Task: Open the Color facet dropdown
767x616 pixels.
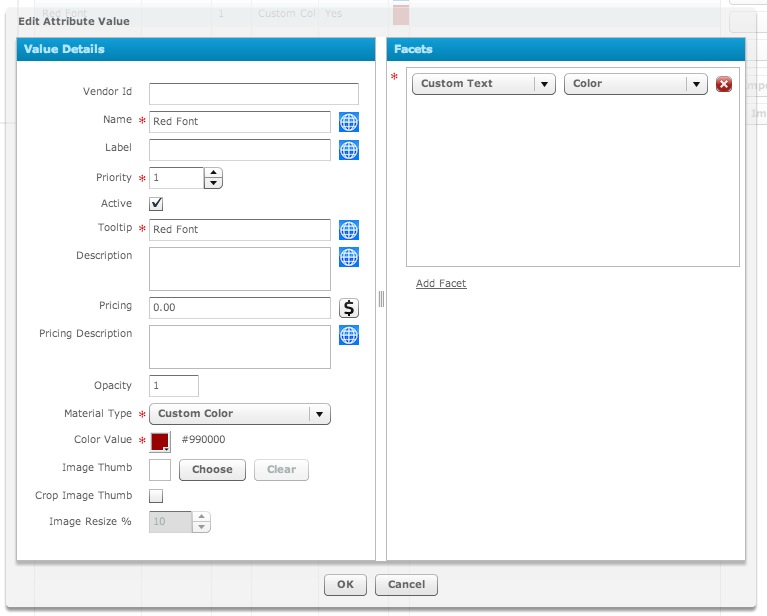Action: click(x=635, y=84)
